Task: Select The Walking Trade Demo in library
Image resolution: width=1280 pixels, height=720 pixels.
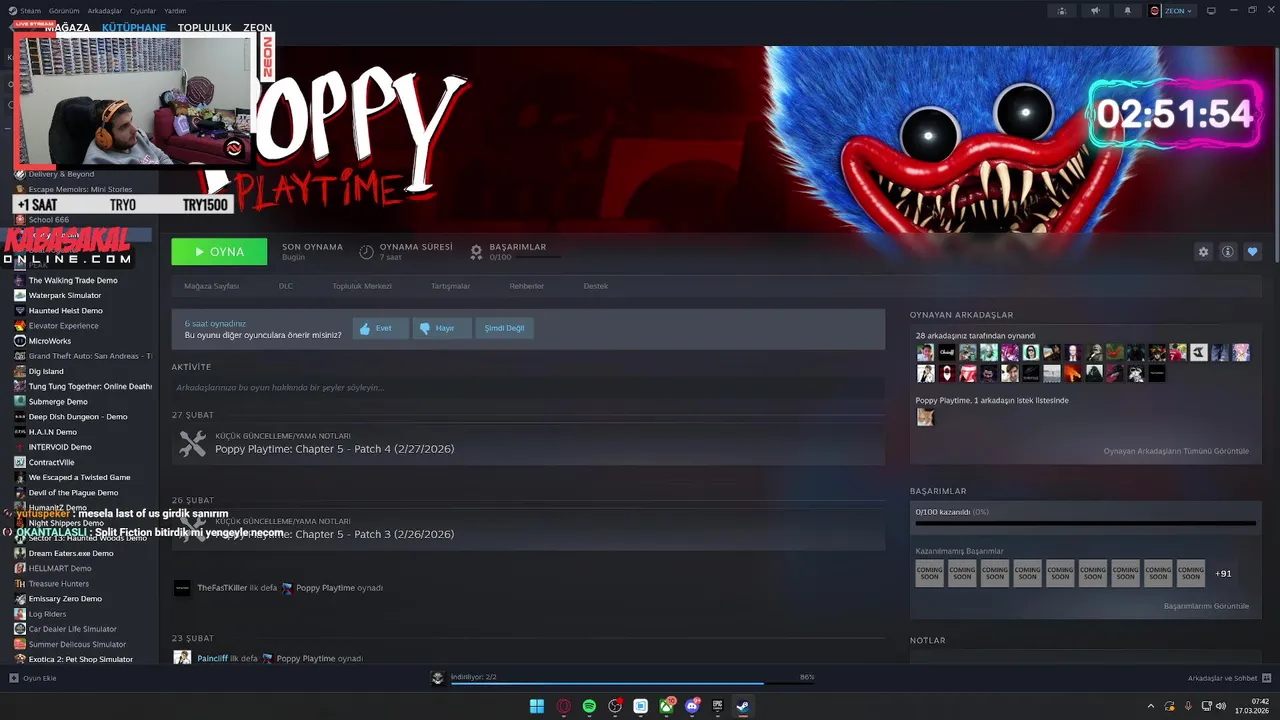Action: (x=73, y=280)
